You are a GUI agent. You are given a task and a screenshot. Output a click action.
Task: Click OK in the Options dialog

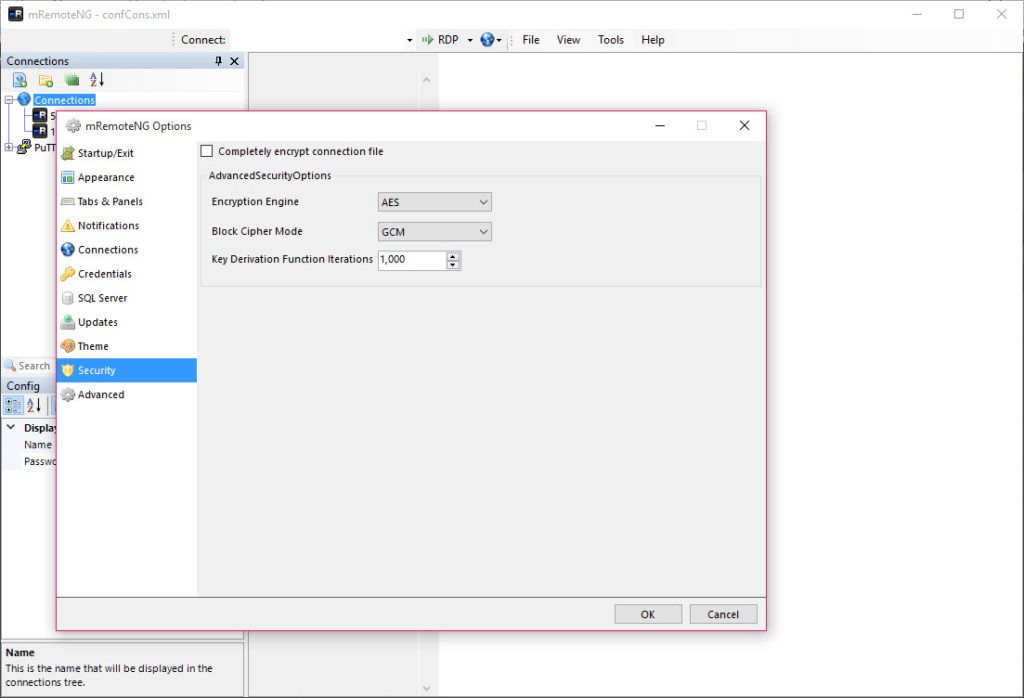coord(648,614)
